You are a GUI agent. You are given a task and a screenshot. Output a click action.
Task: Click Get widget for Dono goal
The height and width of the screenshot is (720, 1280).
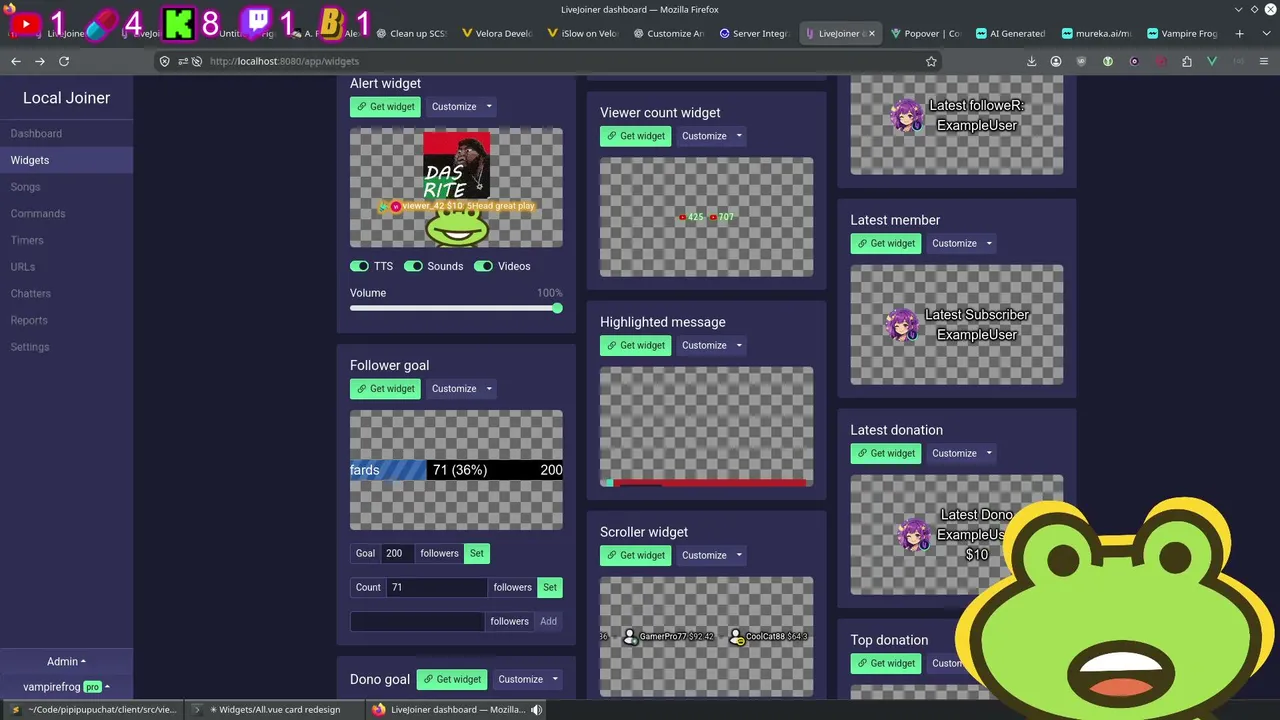(x=452, y=680)
